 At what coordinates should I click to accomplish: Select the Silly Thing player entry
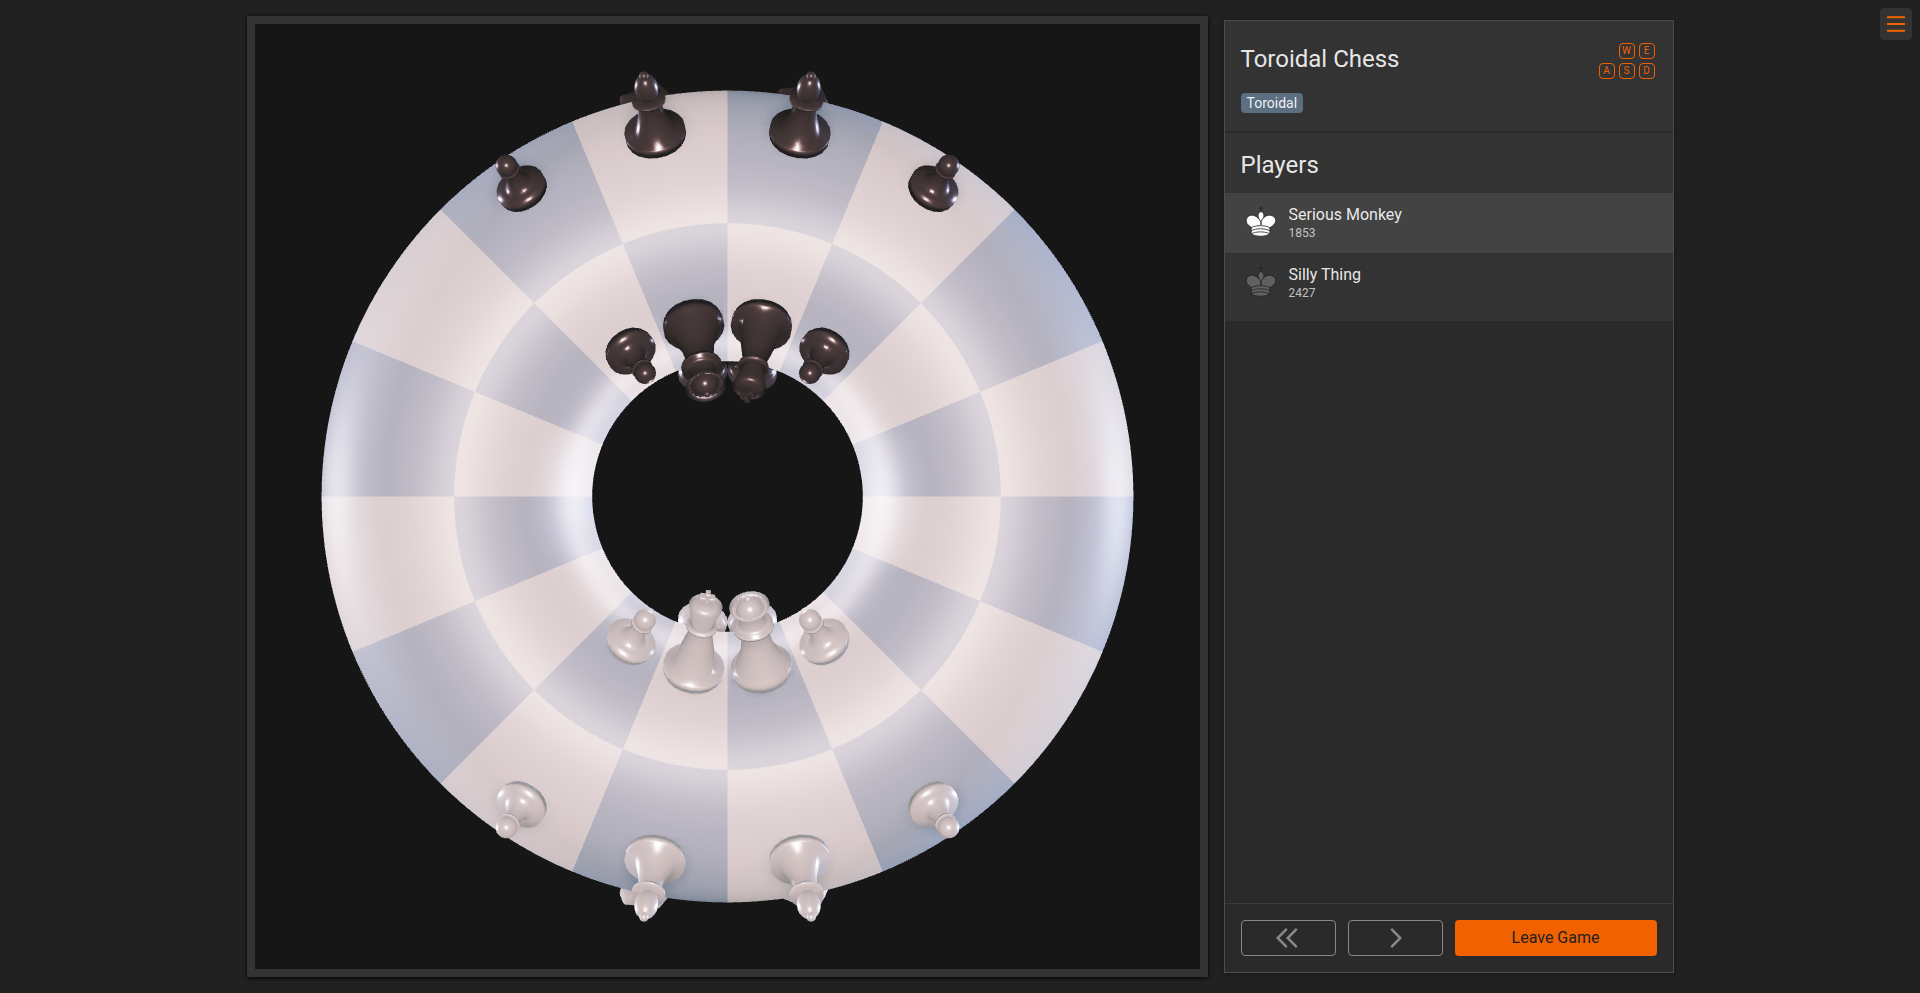pos(1448,283)
